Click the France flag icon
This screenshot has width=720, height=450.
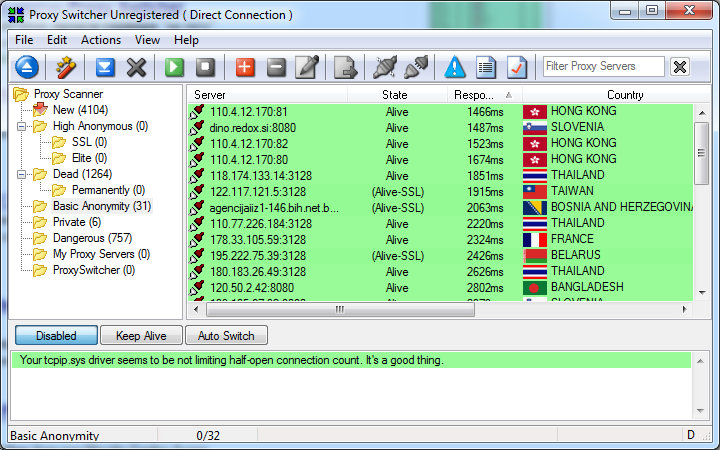pyautogui.click(x=534, y=239)
